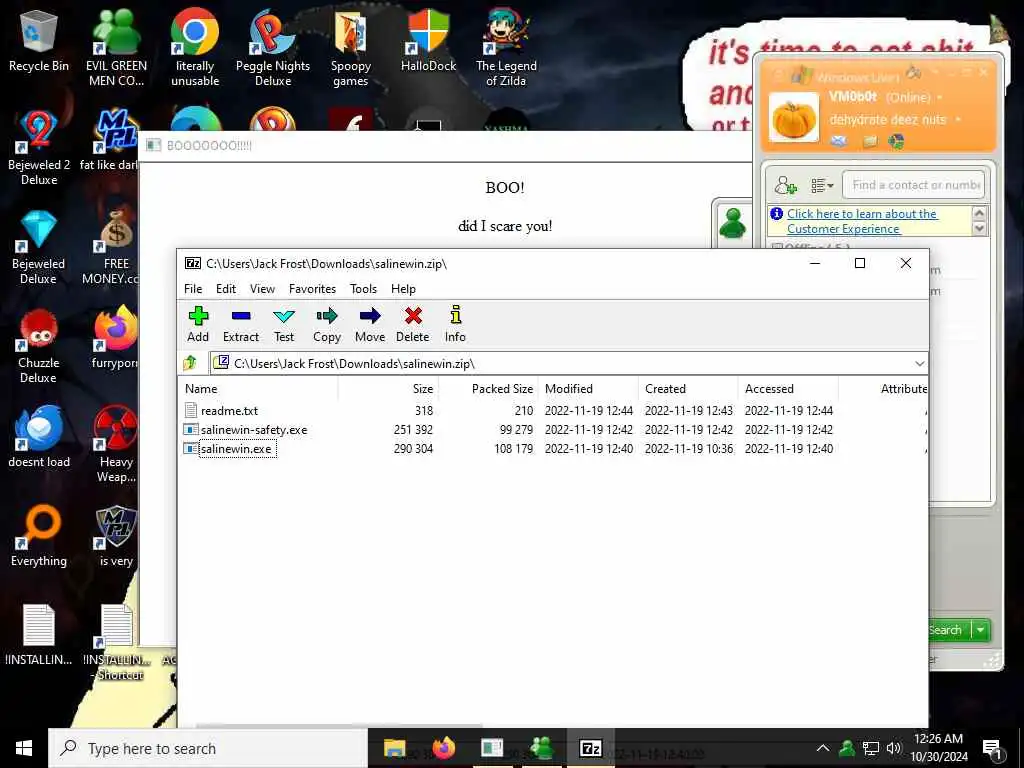Sort files by the Name column
1024x768 pixels.
point(259,389)
